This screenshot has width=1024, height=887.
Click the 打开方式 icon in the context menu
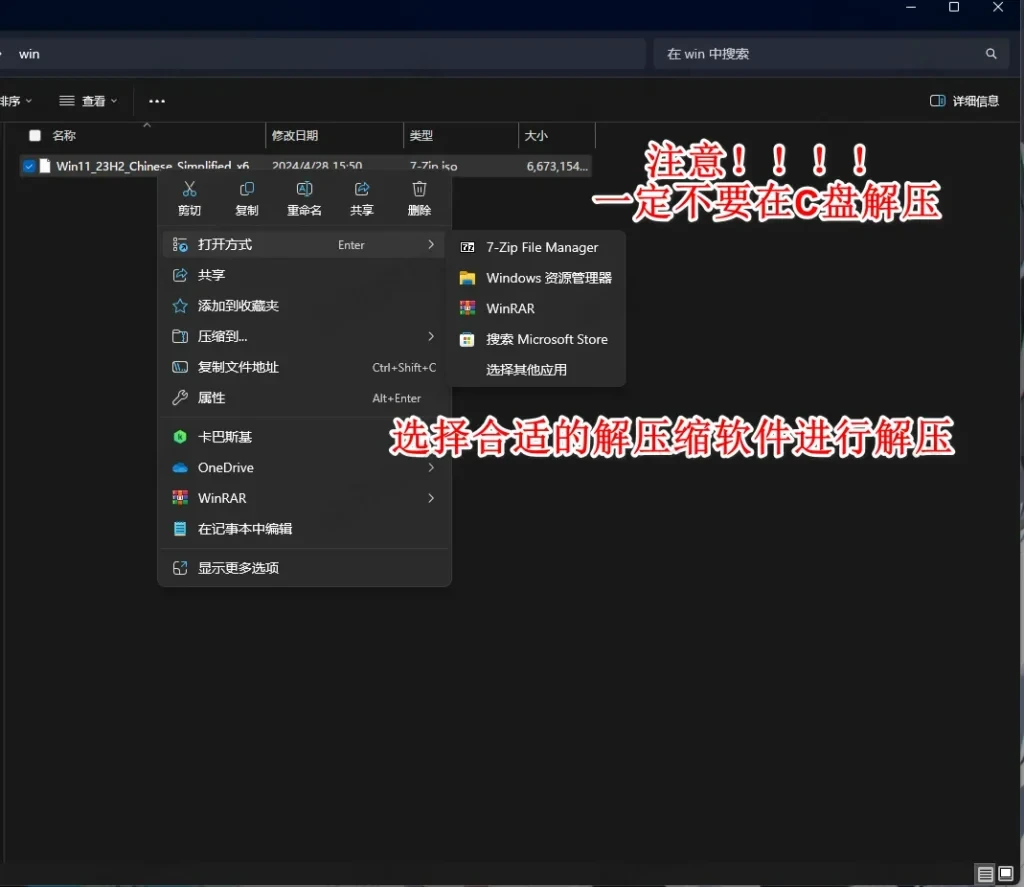click(x=180, y=245)
